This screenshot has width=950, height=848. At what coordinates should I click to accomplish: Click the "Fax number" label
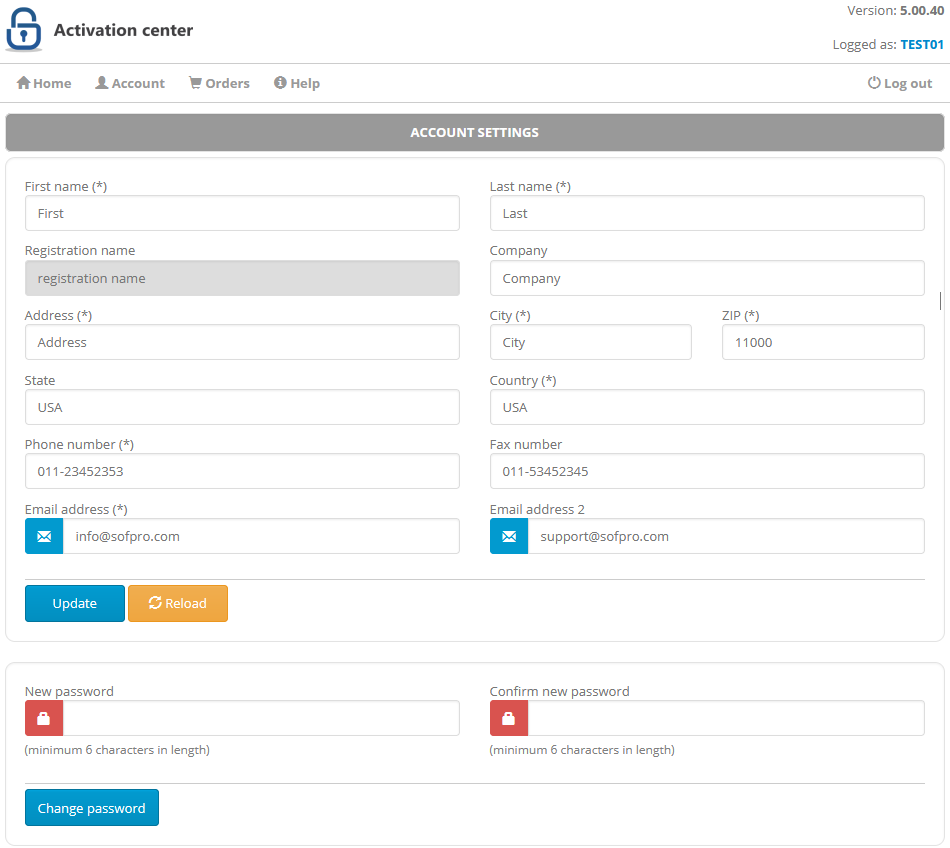tap(526, 445)
